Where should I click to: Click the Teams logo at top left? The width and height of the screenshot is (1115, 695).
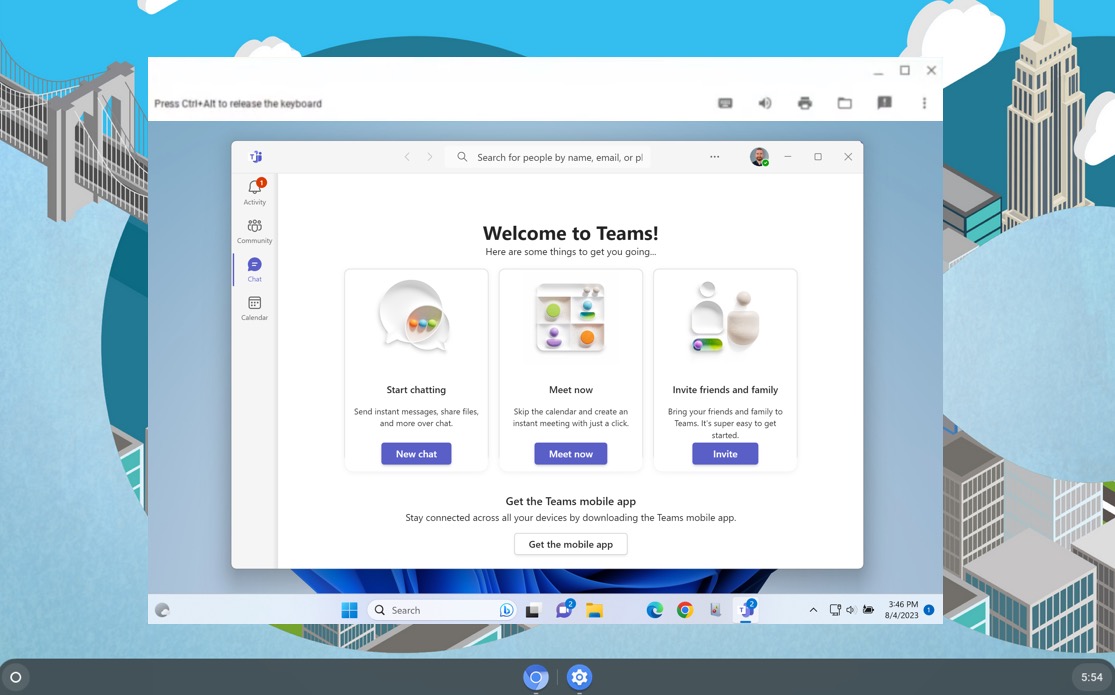pos(256,156)
